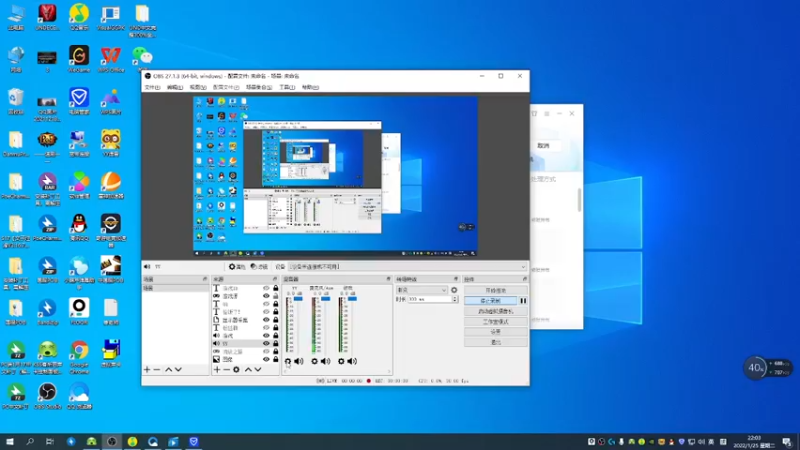This screenshot has height=450, width=800.
Task: Click Start Virtual Camera button
Action: (x=495, y=311)
